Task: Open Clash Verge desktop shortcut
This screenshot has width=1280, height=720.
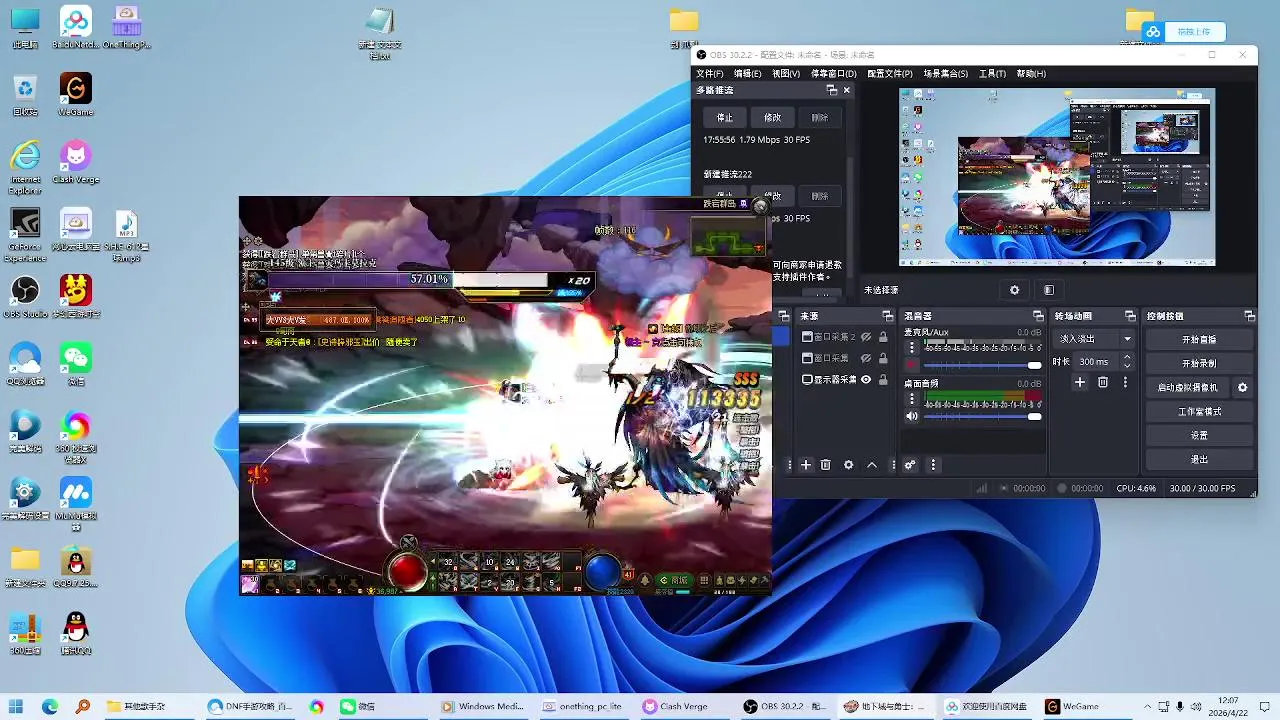Action: coord(75,161)
